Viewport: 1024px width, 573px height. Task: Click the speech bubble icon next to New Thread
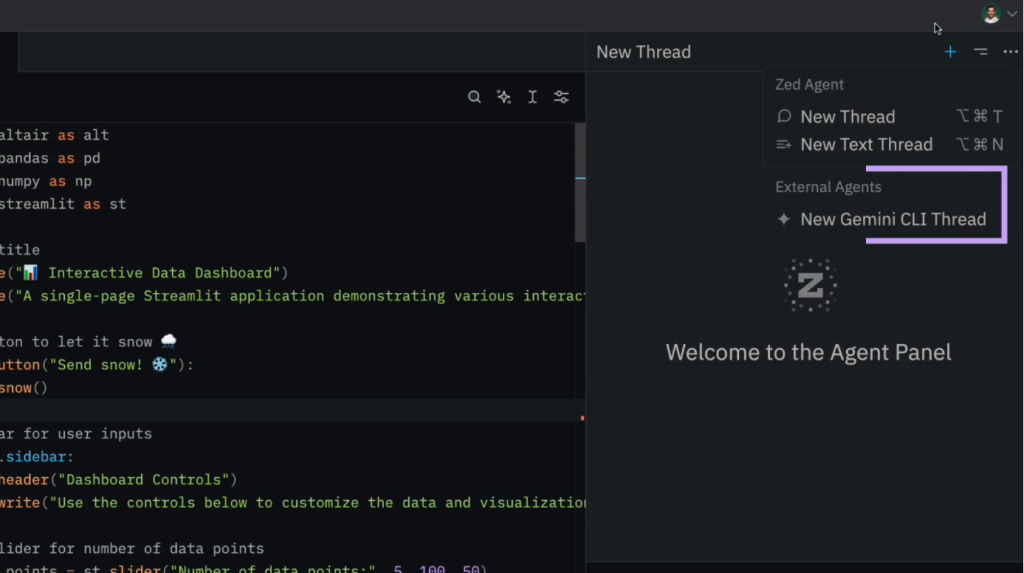tap(784, 116)
